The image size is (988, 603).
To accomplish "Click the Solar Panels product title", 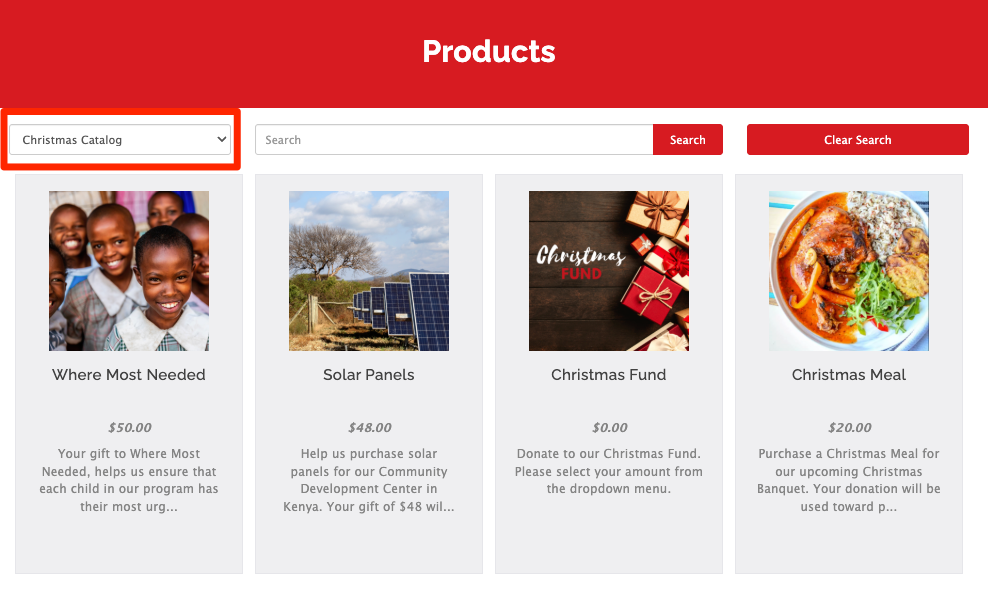I will click(369, 375).
